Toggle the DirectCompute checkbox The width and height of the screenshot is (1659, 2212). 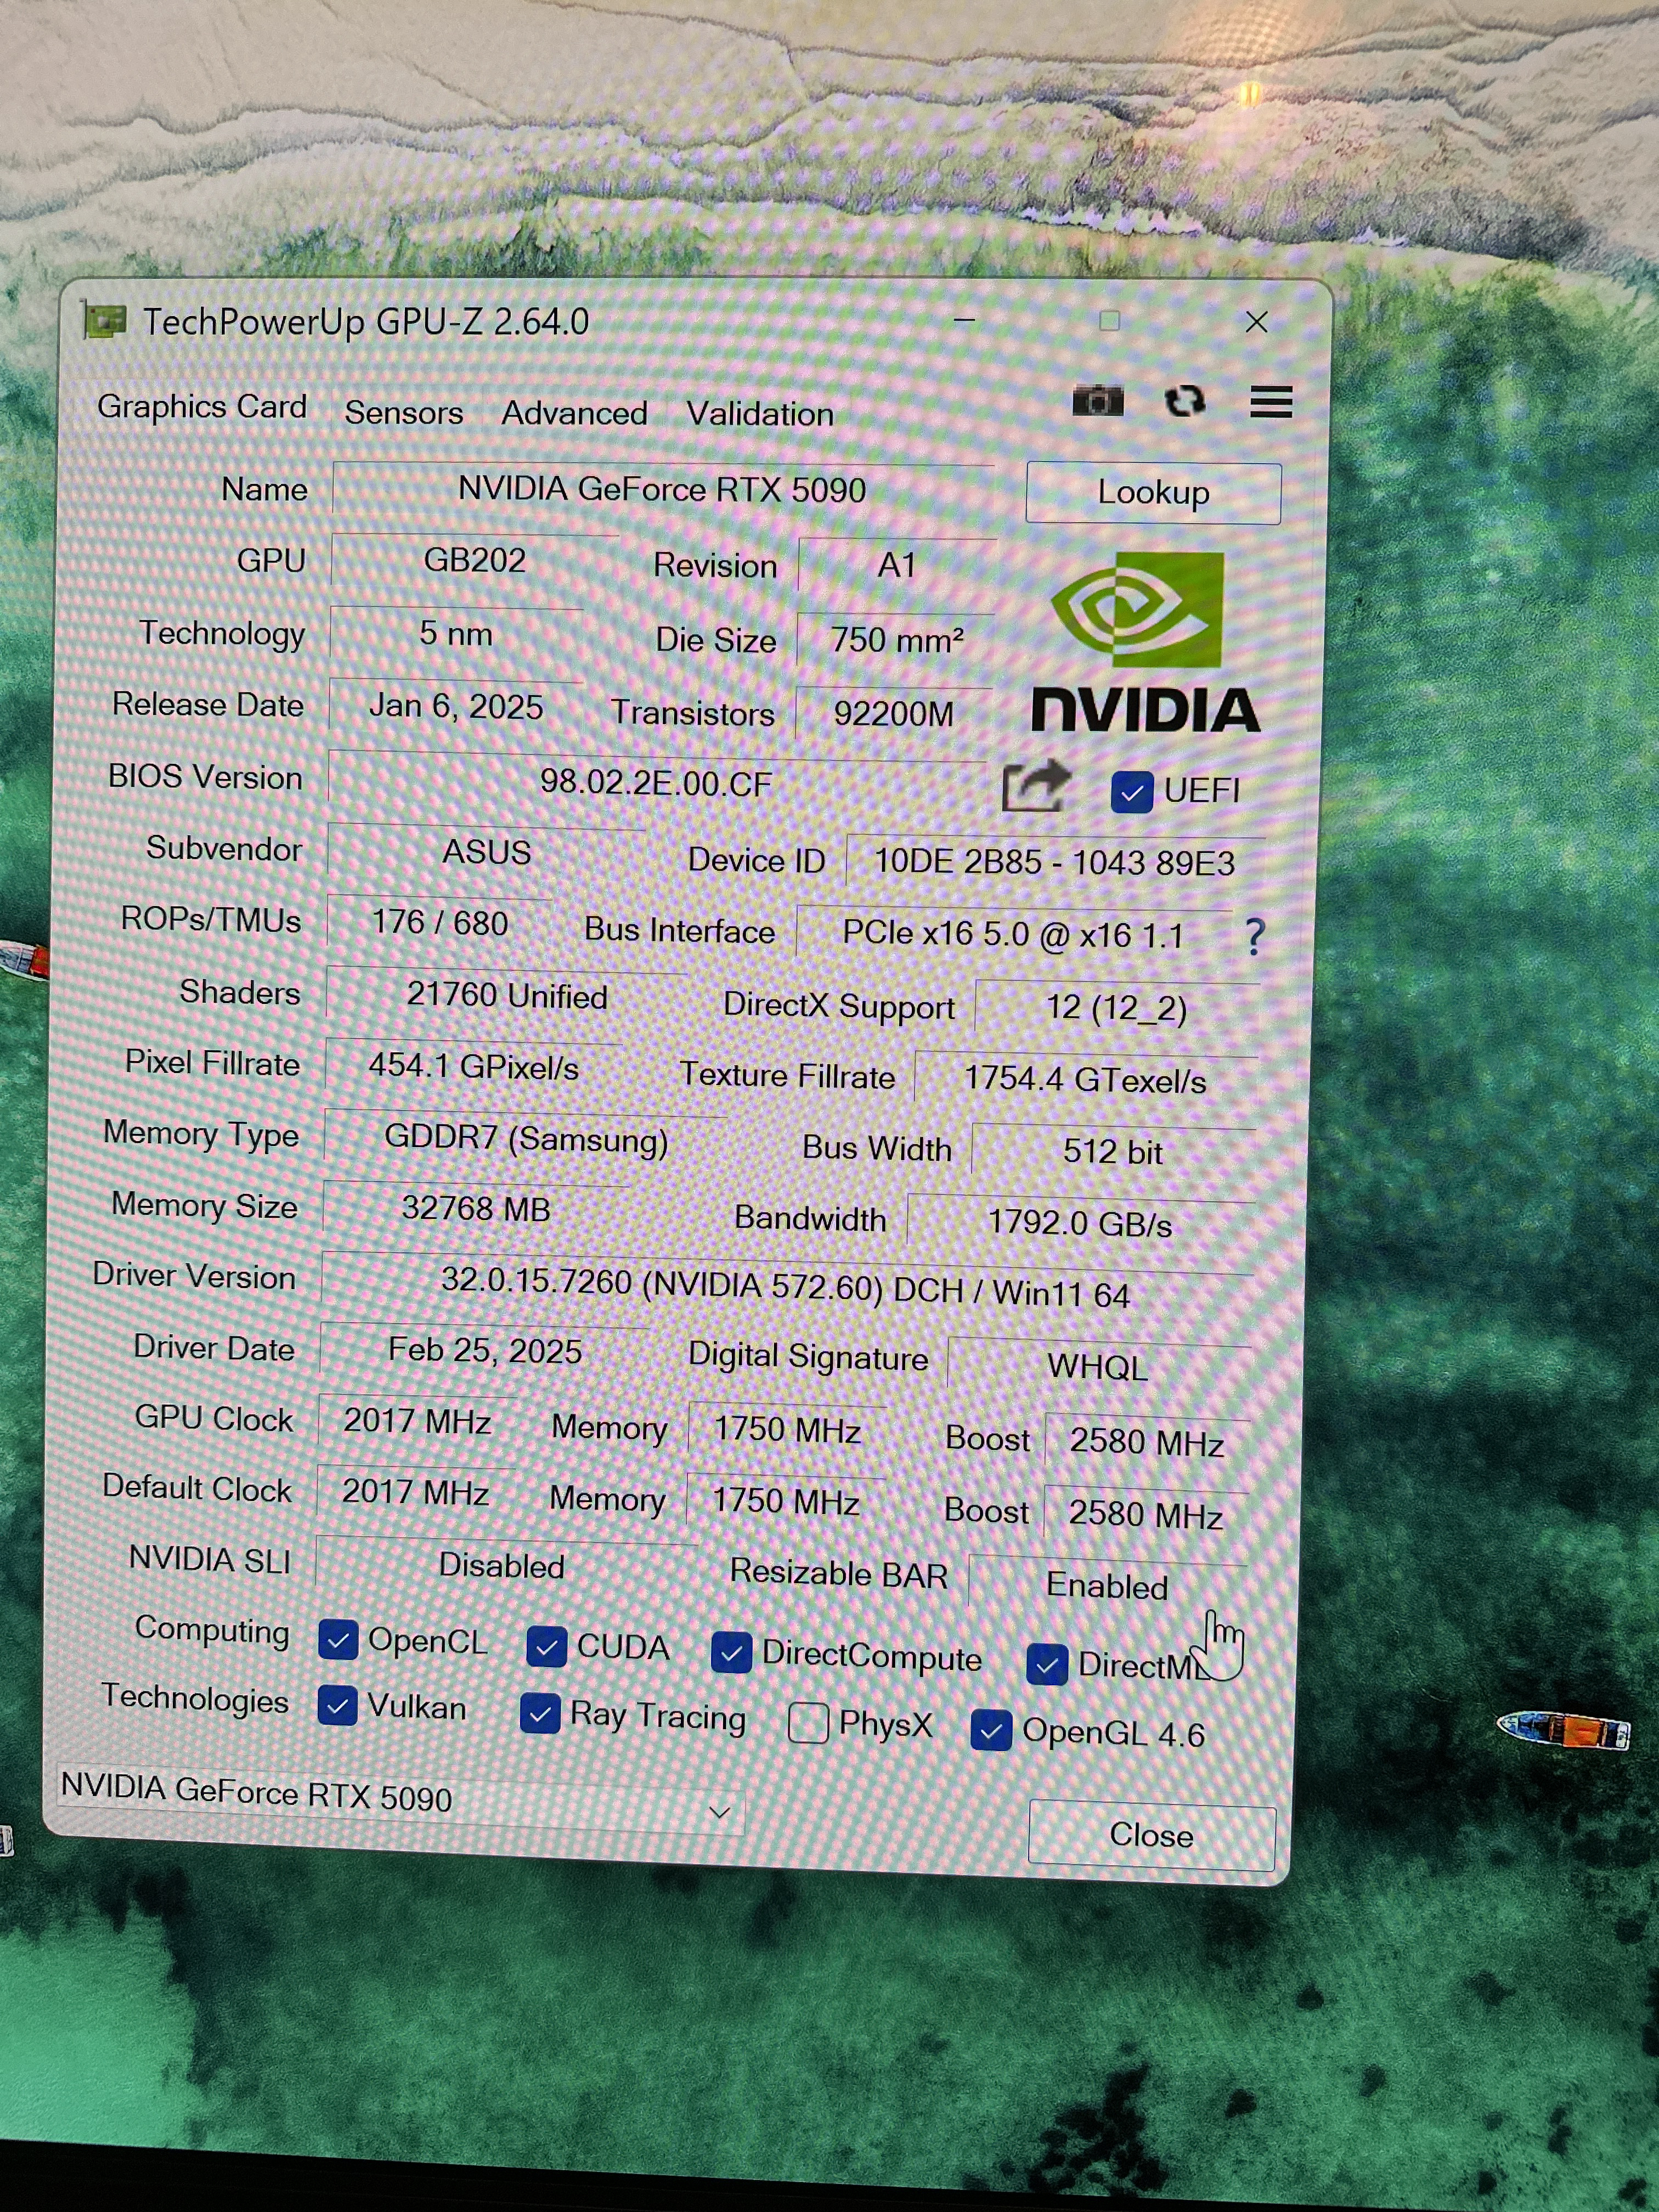click(x=731, y=1652)
